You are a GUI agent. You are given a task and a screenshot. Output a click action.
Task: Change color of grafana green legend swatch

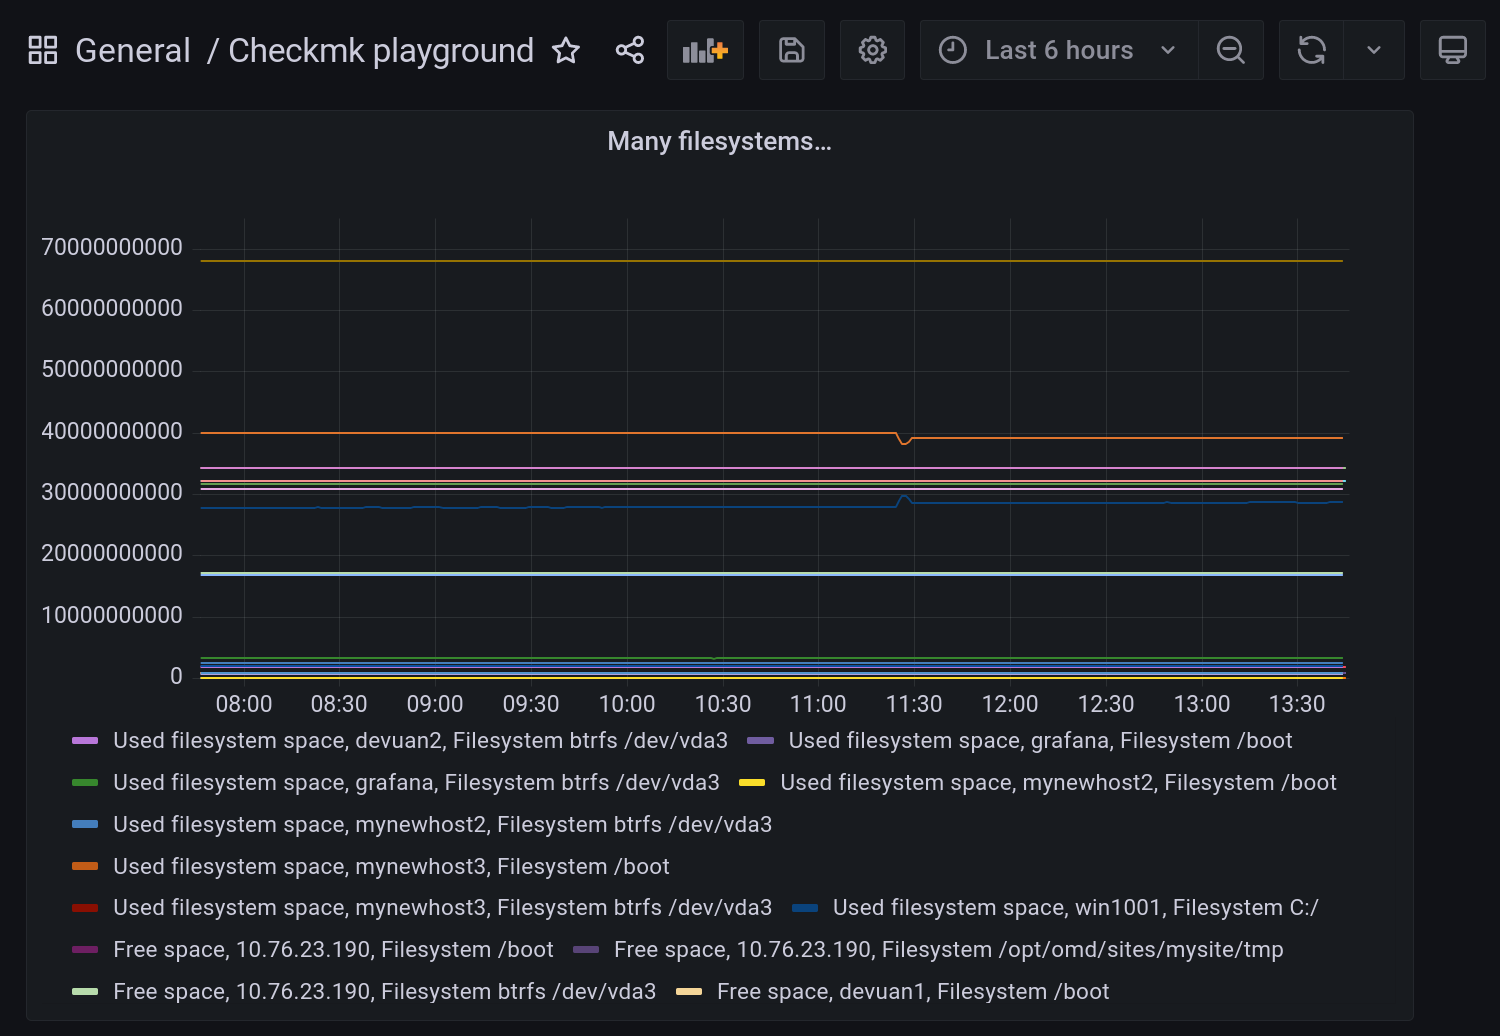point(85,783)
